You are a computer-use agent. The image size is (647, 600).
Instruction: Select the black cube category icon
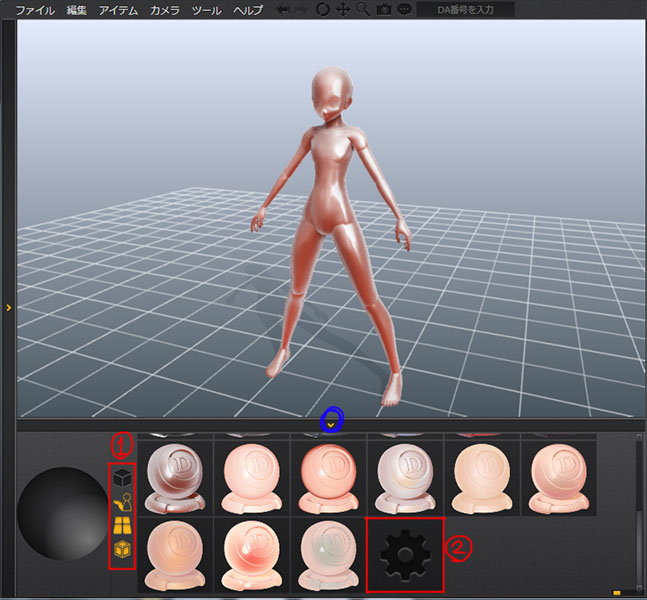click(x=122, y=477)
